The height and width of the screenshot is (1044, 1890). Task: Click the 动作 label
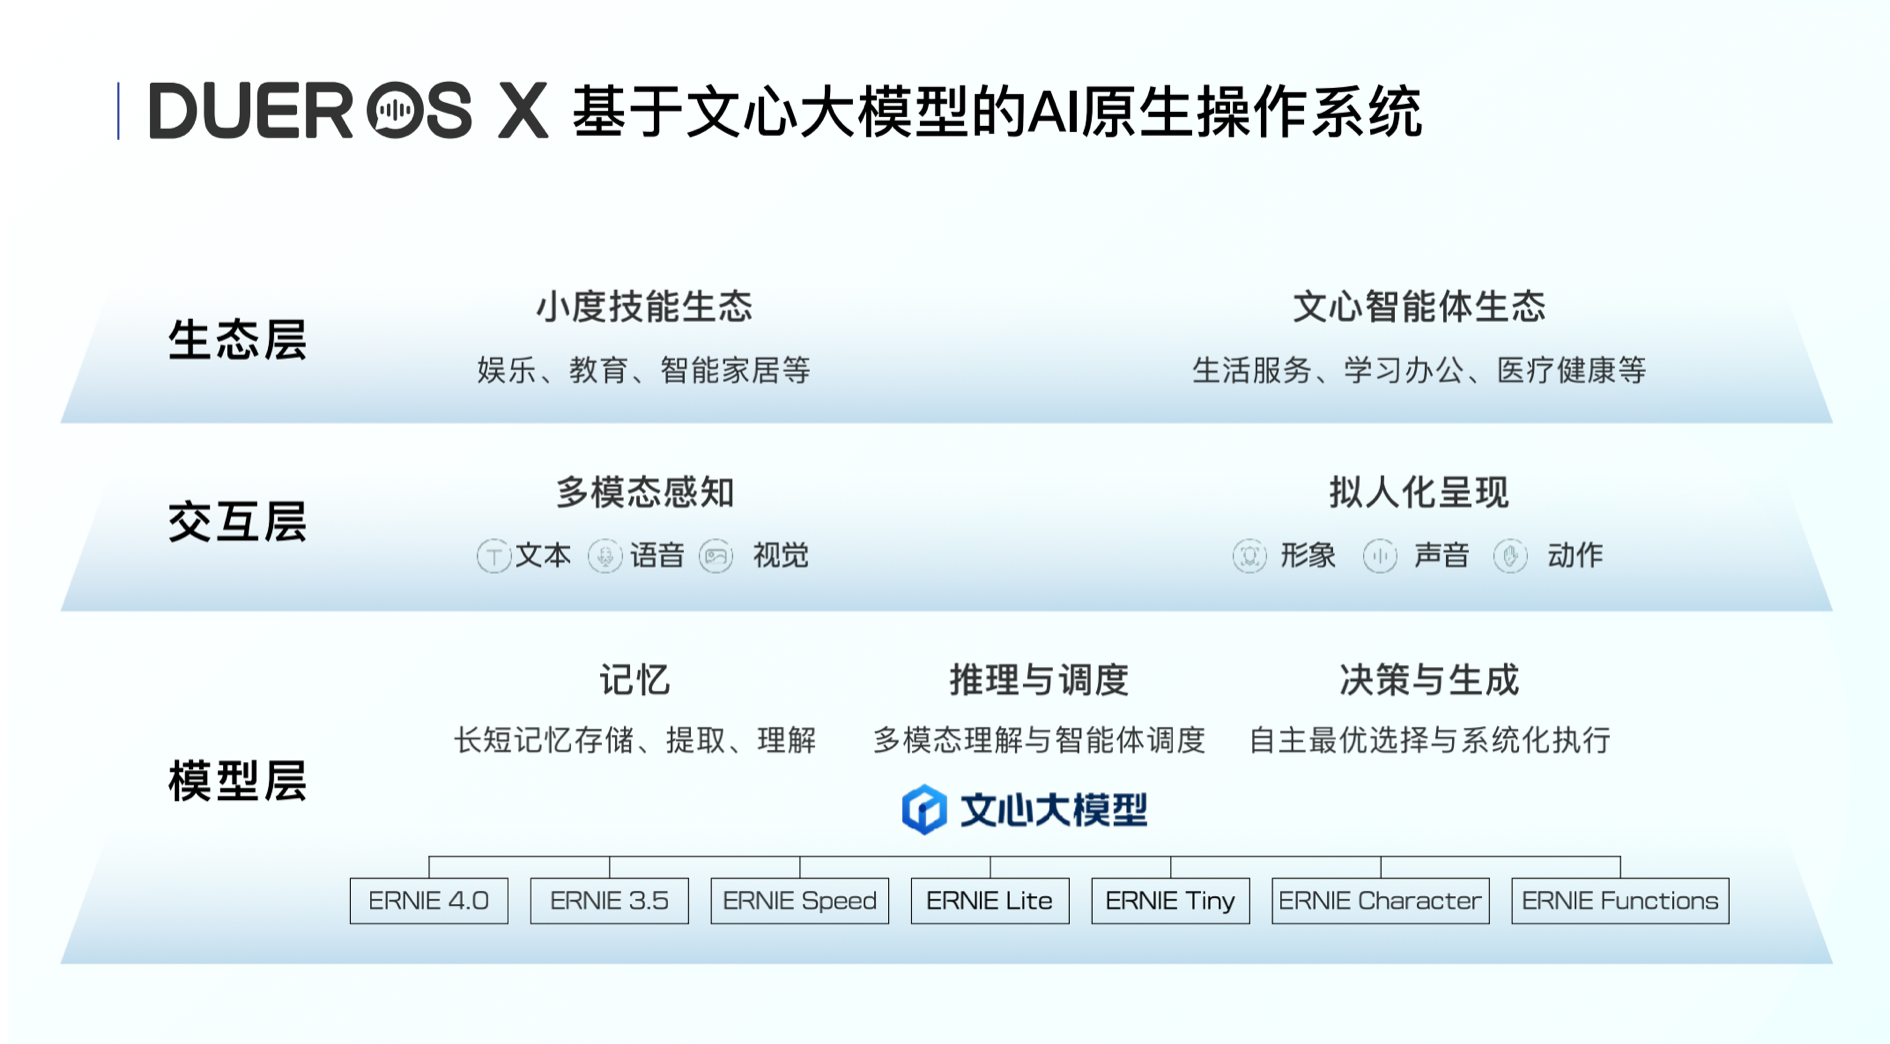tap(1575, 556)
